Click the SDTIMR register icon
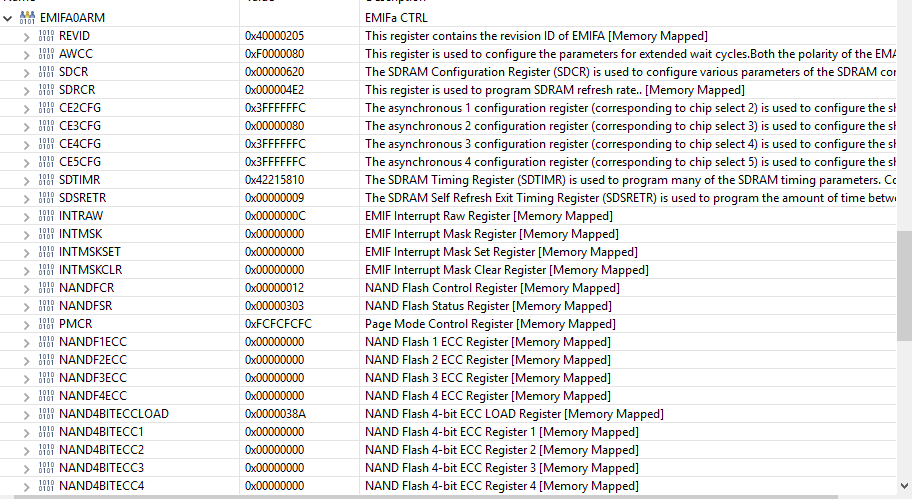 (x=47, y=180)
